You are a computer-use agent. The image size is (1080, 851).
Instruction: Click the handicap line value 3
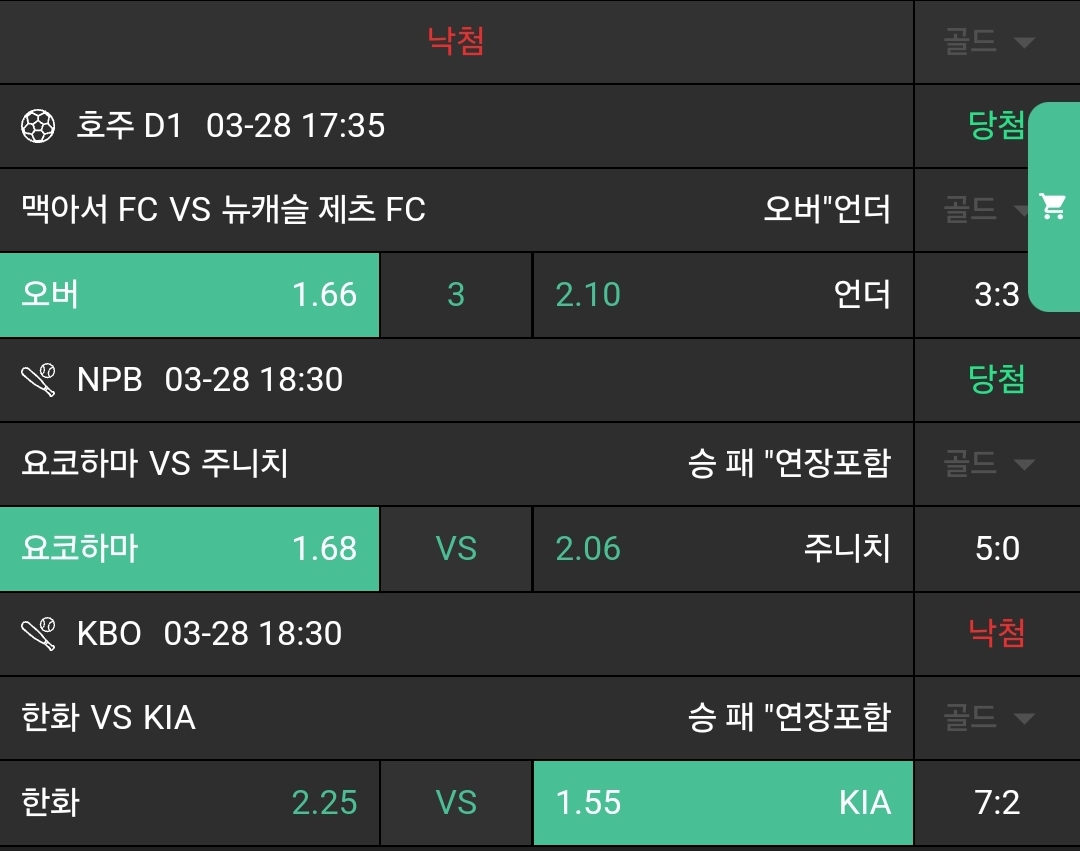pyautogui.click(x=456, y=295)
